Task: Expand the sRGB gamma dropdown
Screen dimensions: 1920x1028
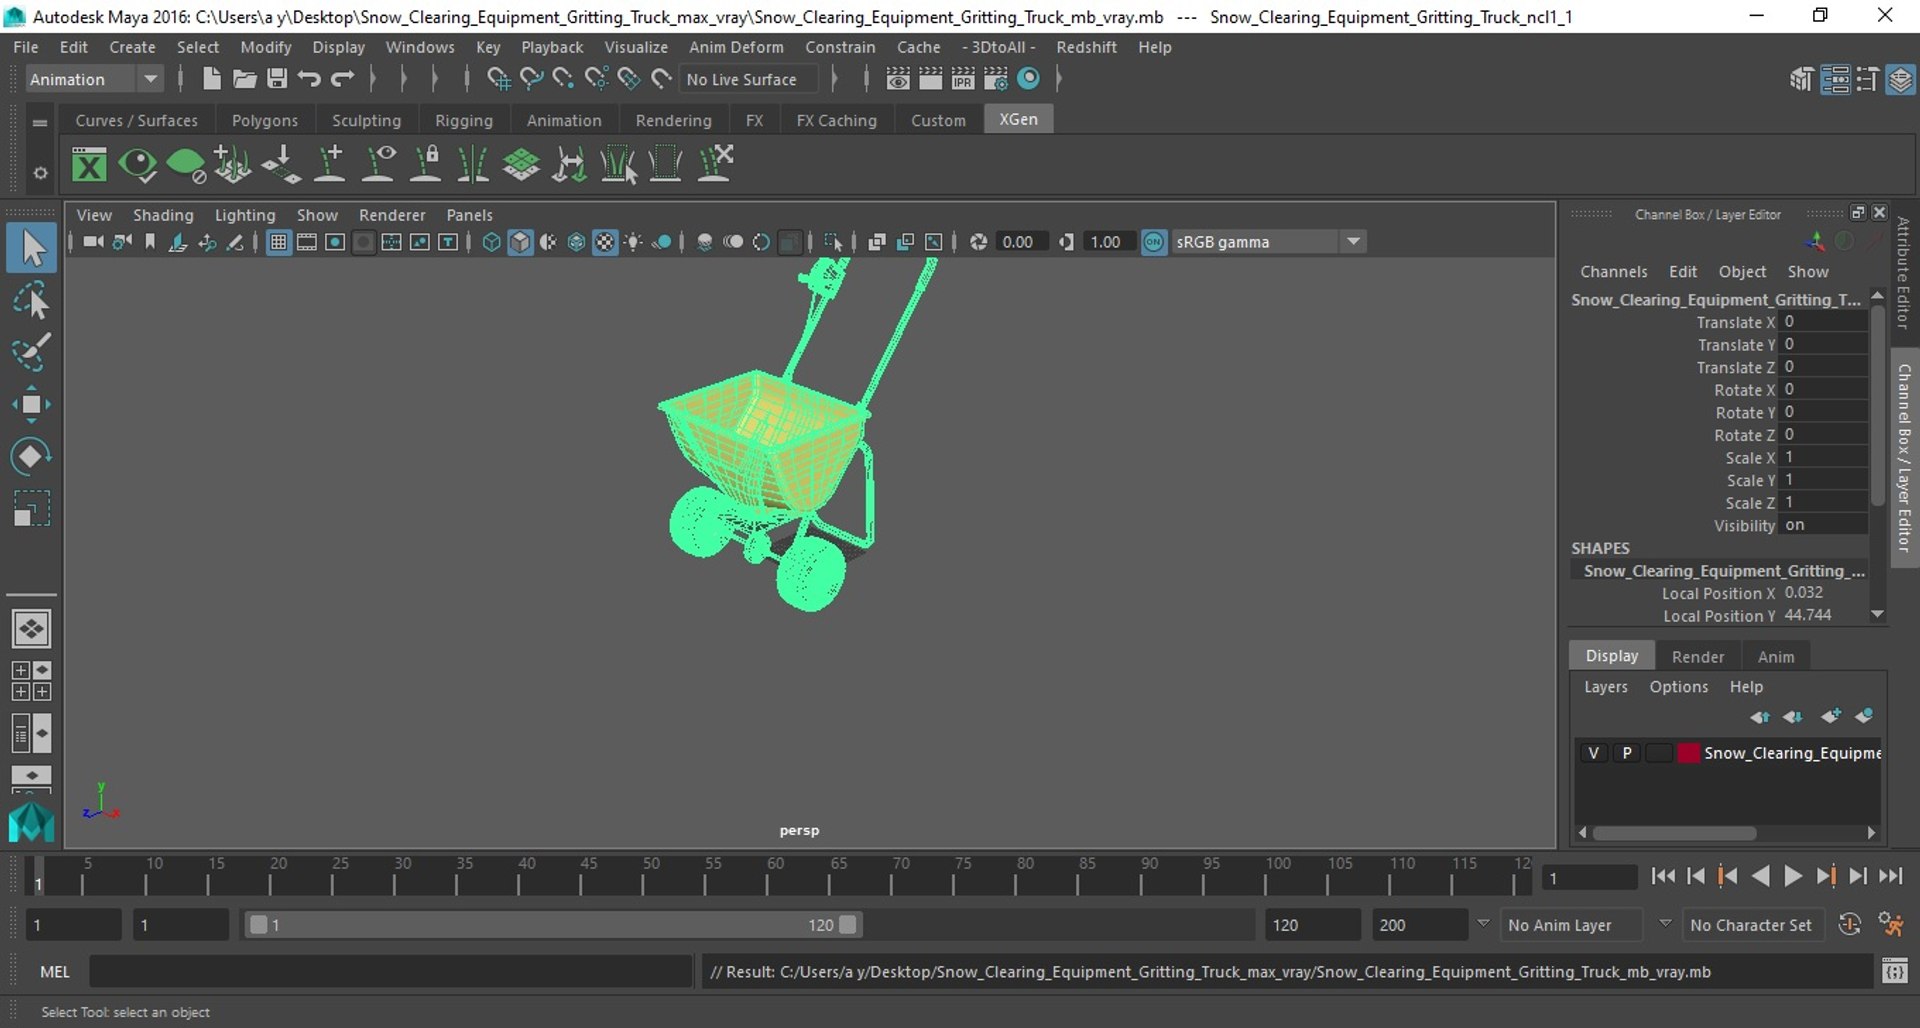Action: pyautogui.click(x=1267, y=242)
